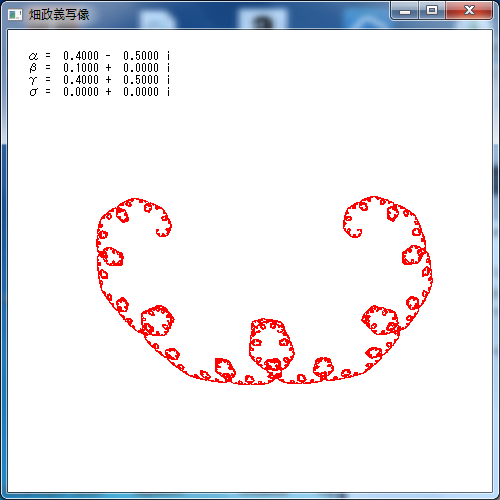Click the 畑政義写像 title text
Viewport: 500px width, 500px height.
59,15
